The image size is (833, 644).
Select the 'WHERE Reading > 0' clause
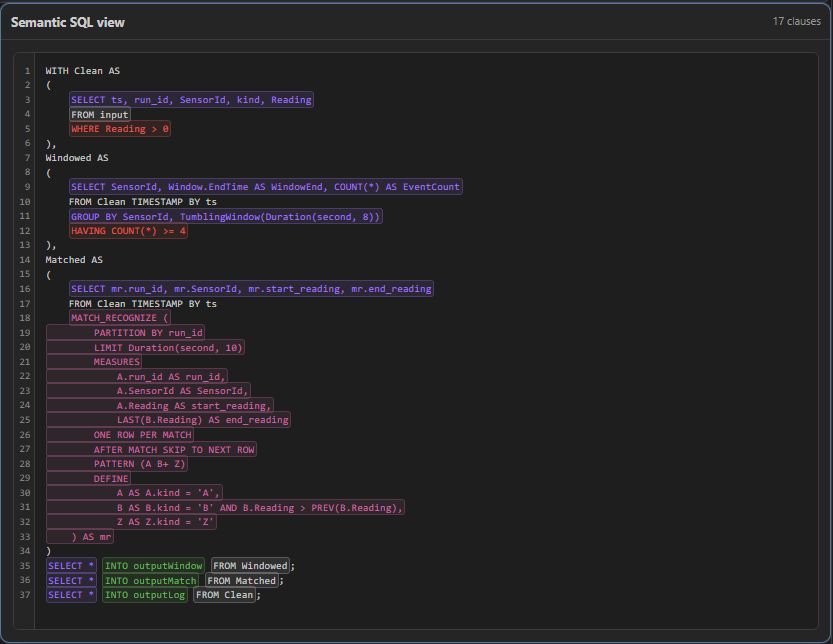point(120,129)
